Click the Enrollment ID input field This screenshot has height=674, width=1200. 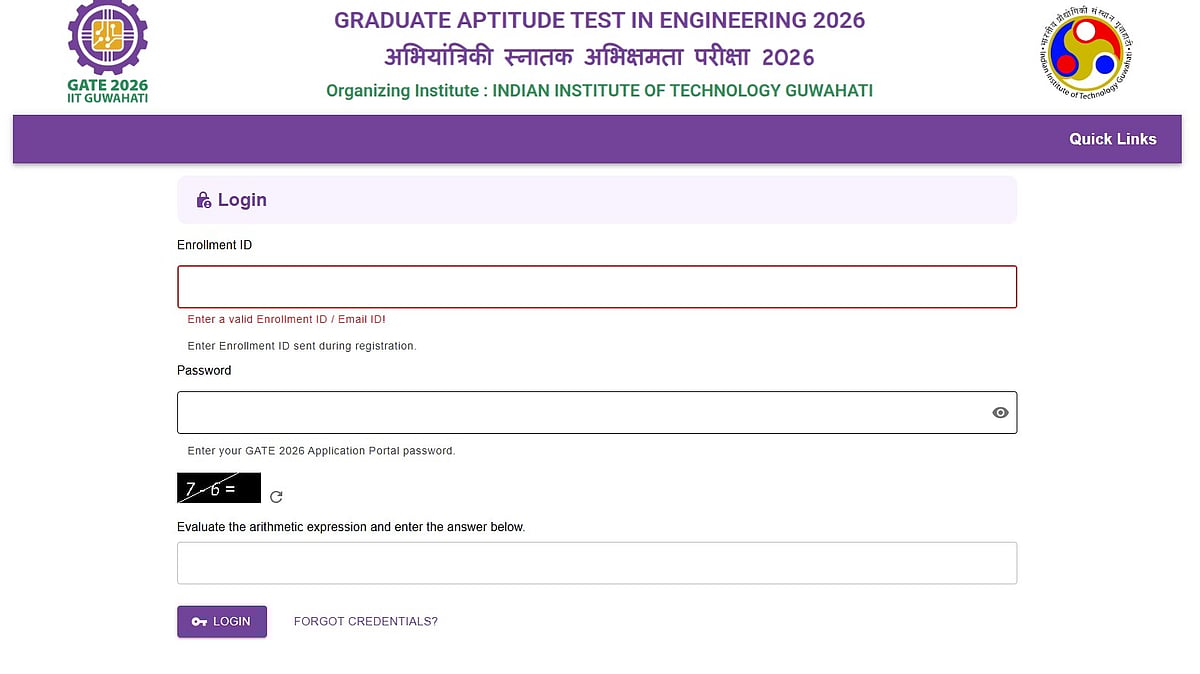click(x=597, y=287)
